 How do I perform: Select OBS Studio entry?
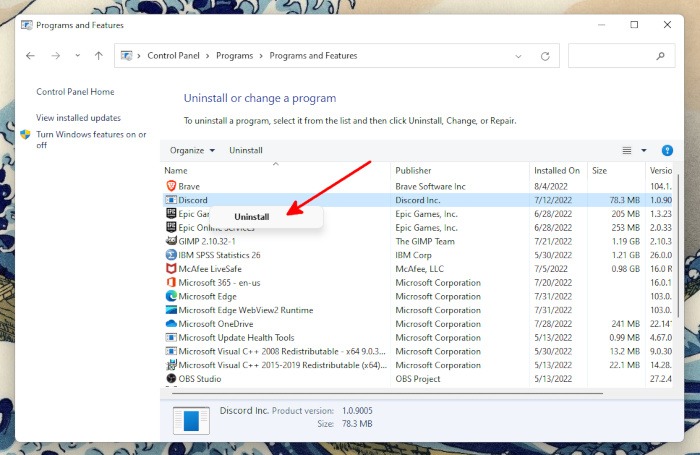coord(200,379)
